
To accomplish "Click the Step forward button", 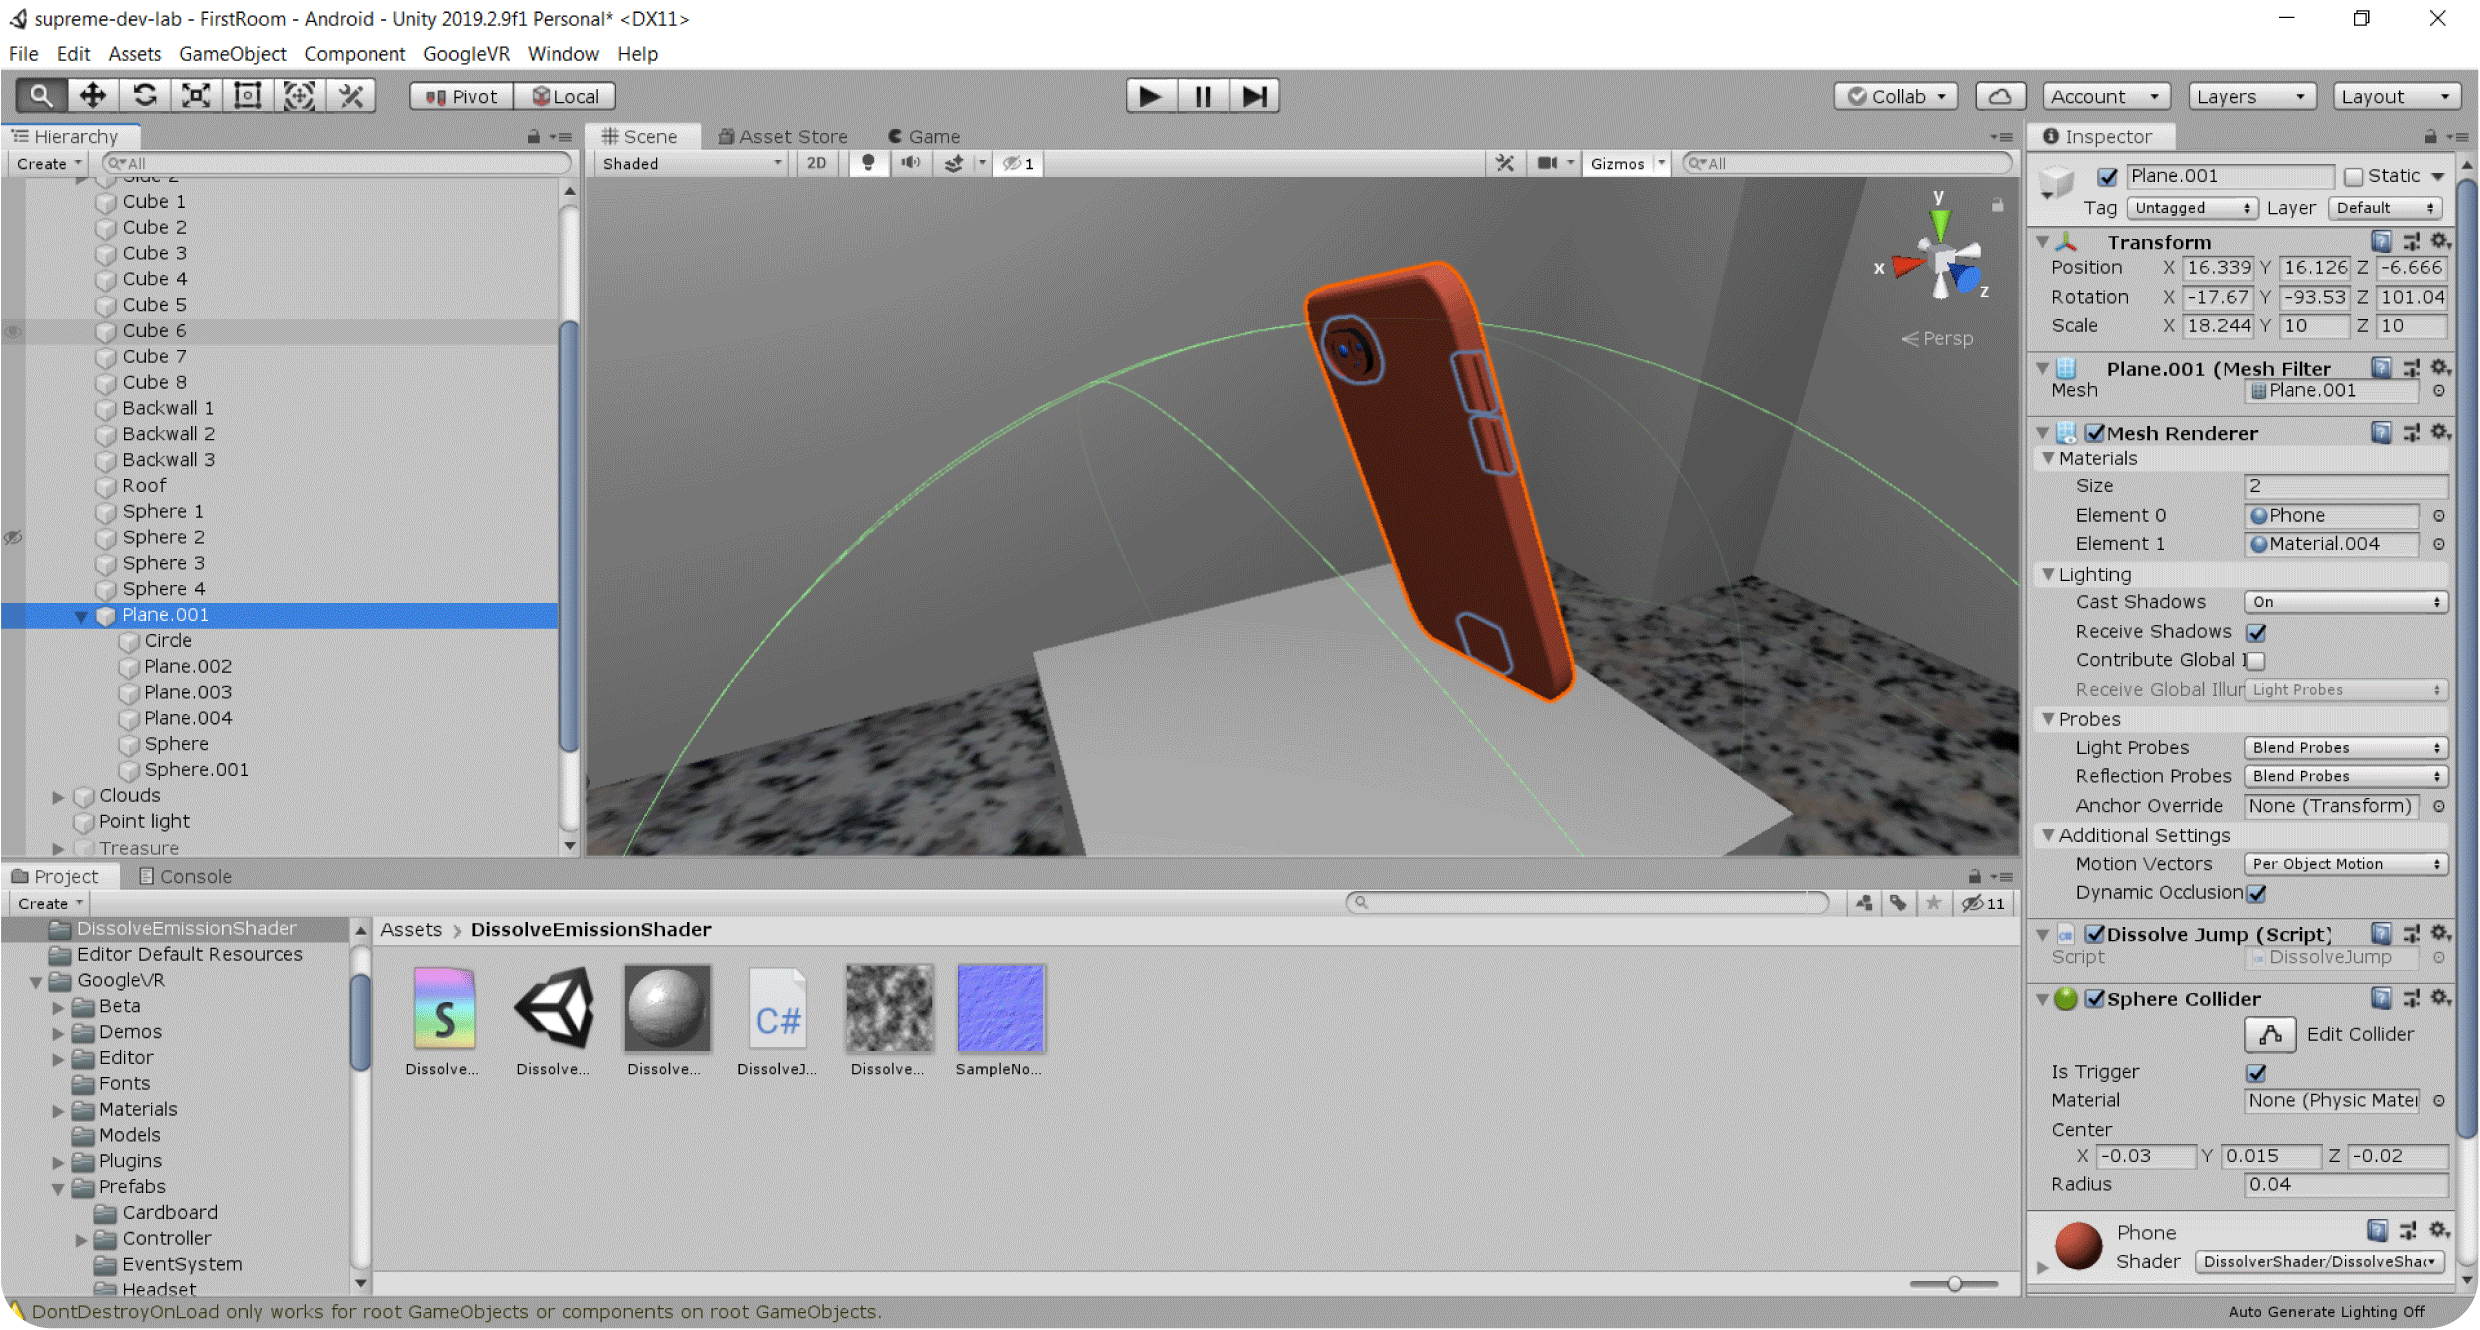I will pyautogui.click(x=1254, y=96).
